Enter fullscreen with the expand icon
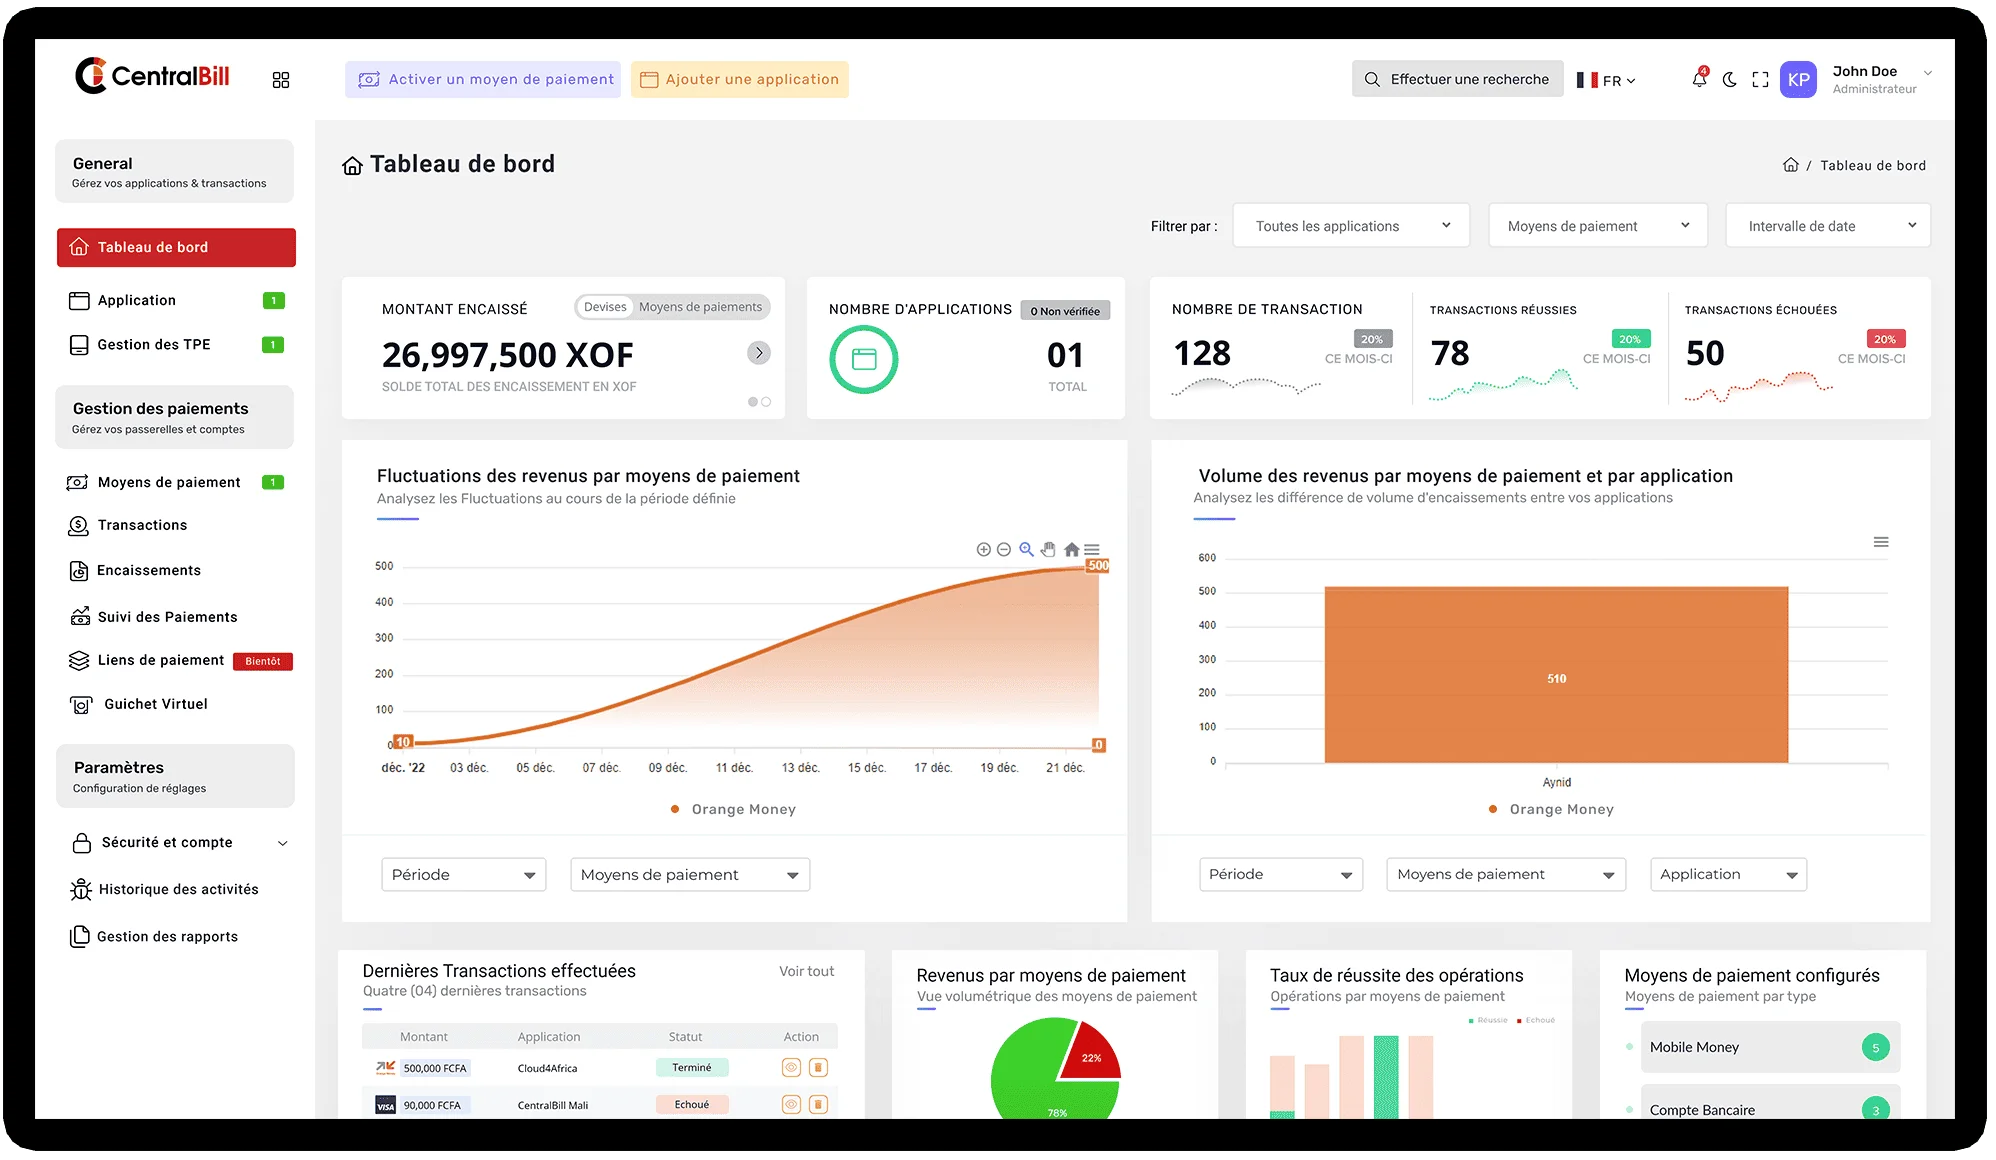 pos(1760,80)
